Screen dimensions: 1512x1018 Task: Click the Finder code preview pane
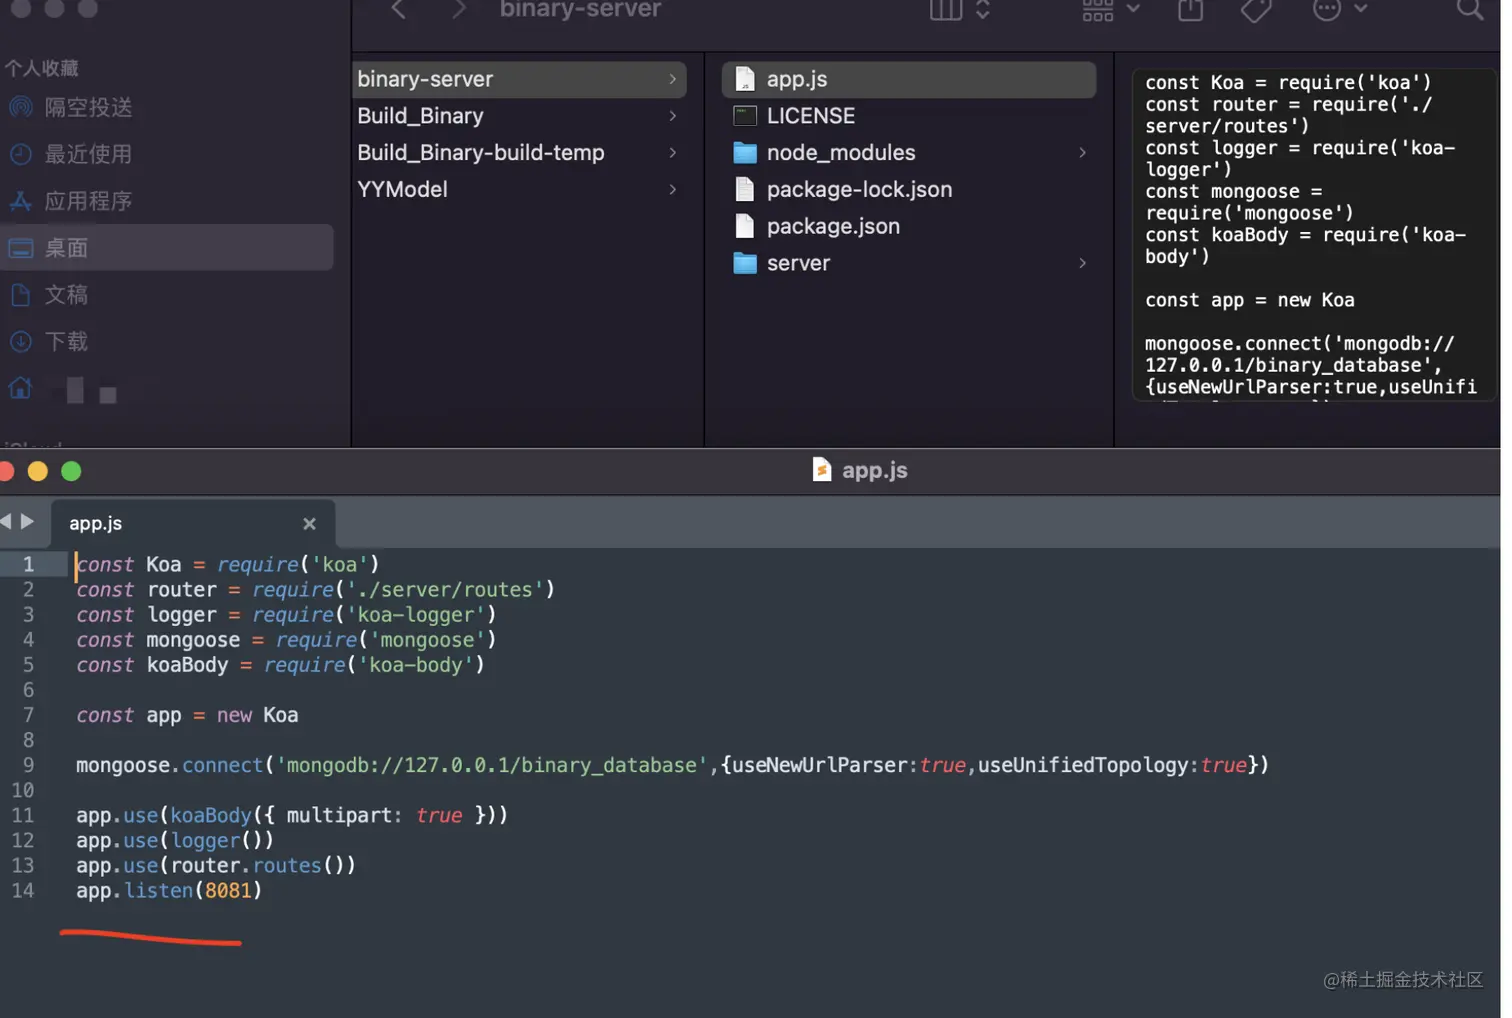coord(1314,234)
